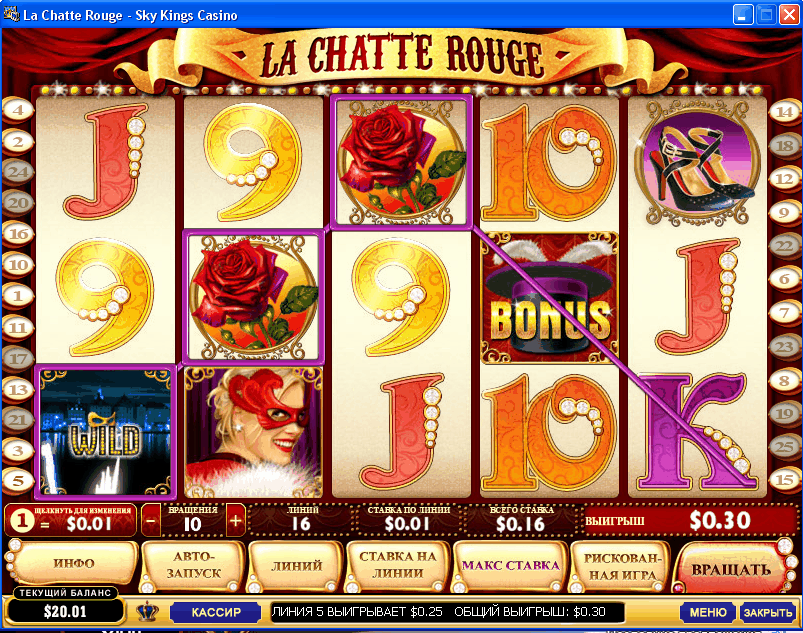Open the Кассир cashier button
803x633 pixels.
tap(216, 612)
